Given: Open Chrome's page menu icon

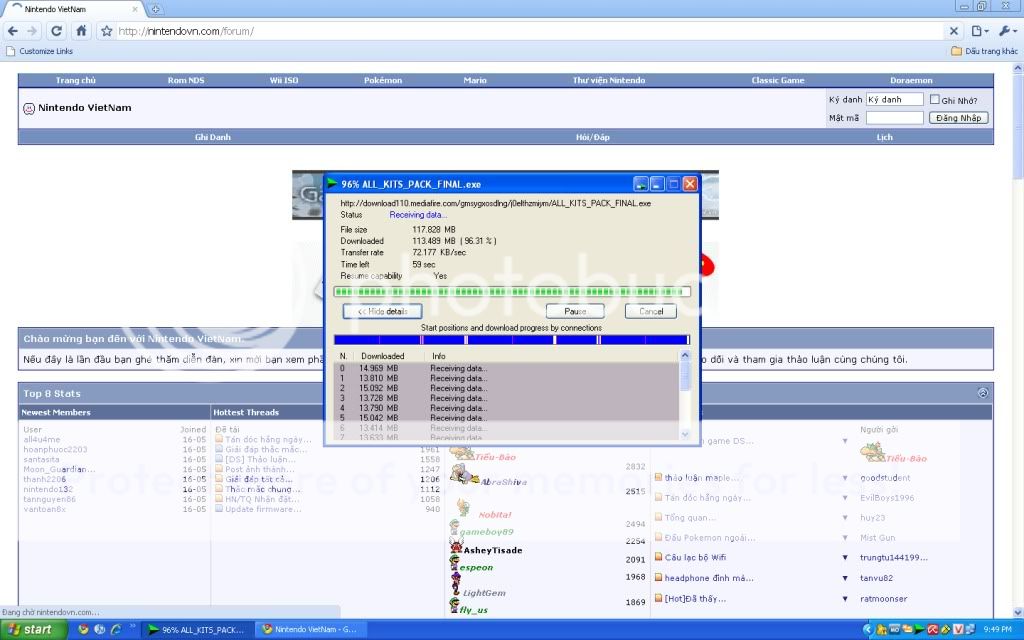Looking at the screenshot, I should point(979,31).
